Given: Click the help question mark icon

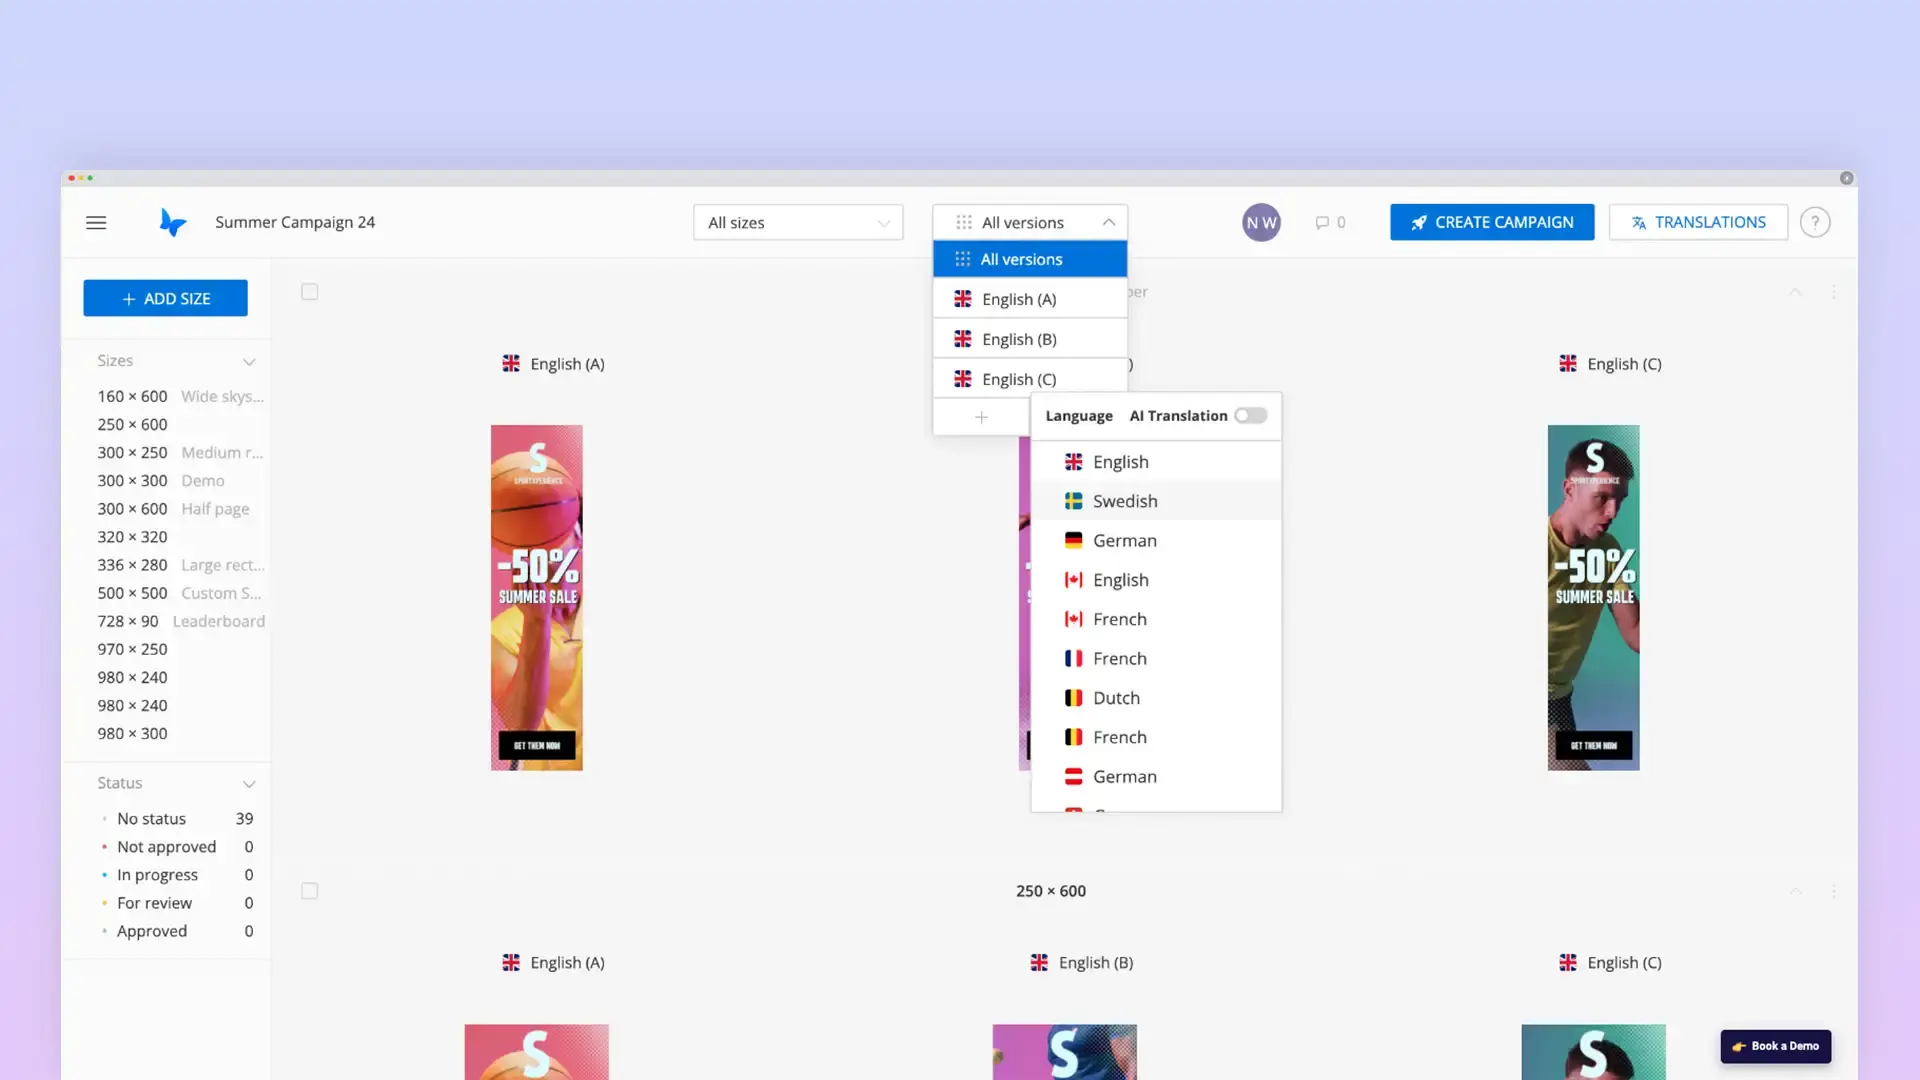Looking at the screenshot, I should [1816, 222].
